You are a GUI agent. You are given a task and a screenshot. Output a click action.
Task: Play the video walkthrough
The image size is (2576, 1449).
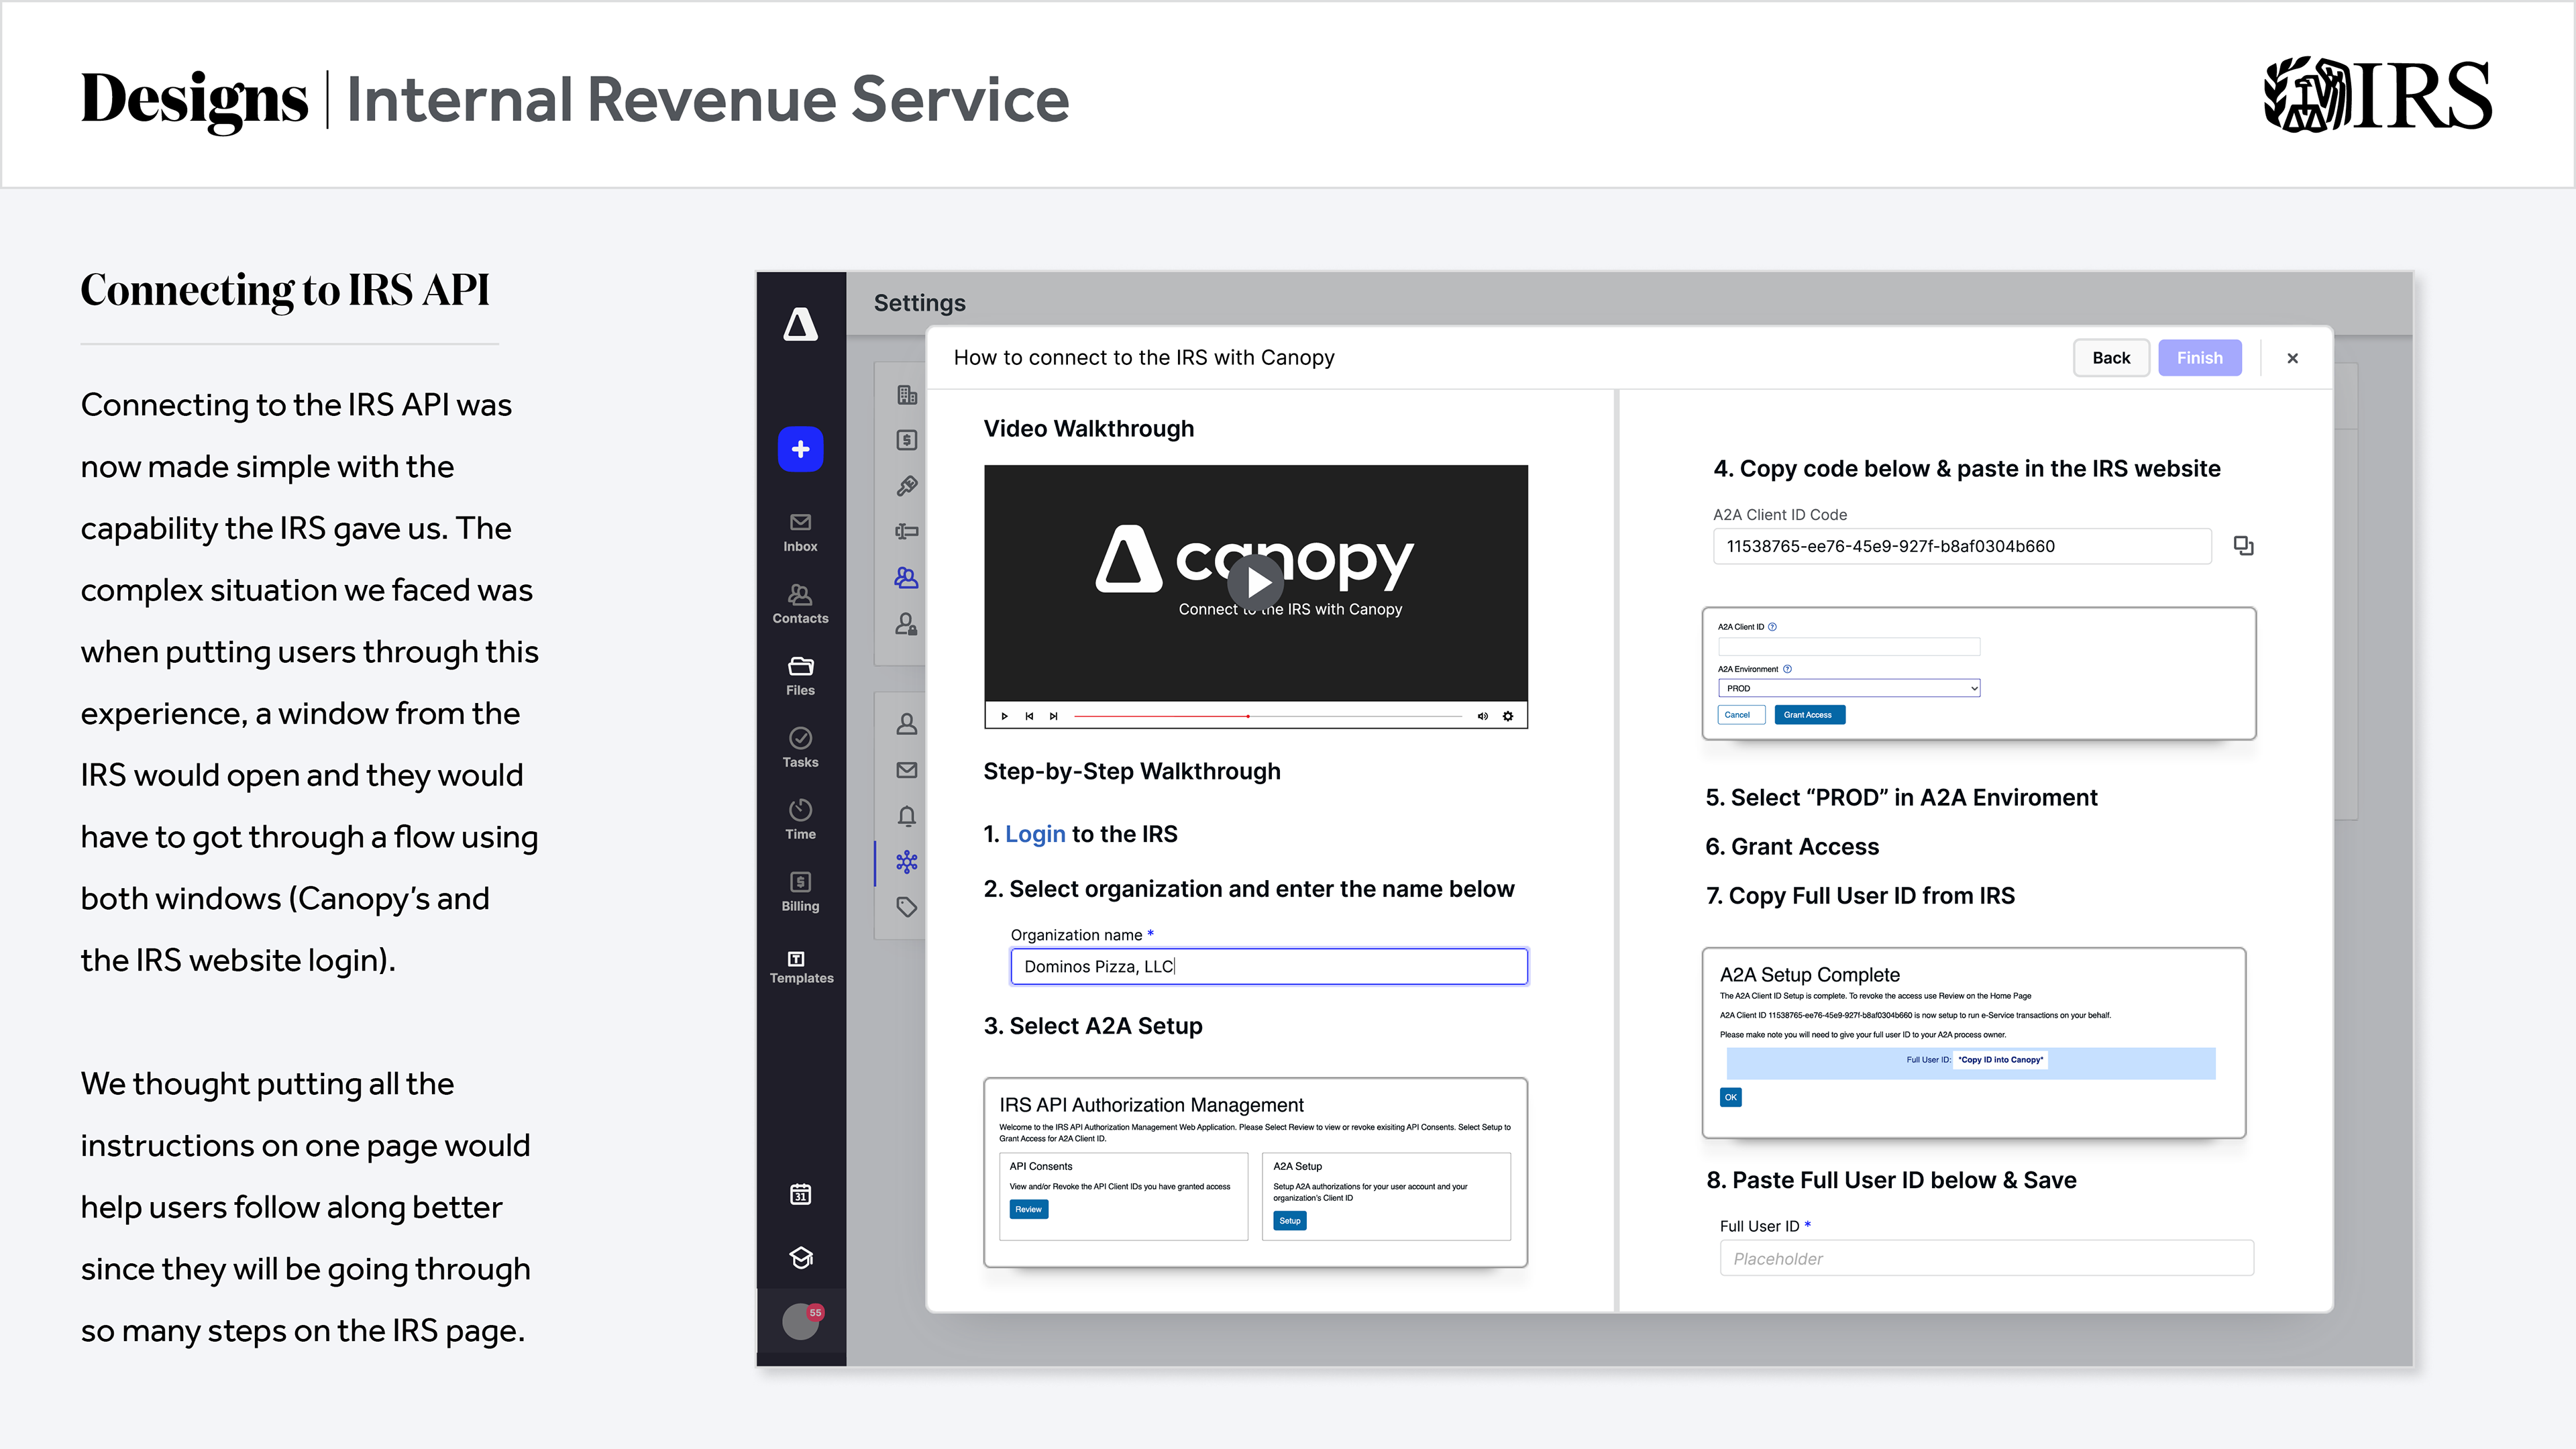pos(1255,583)
